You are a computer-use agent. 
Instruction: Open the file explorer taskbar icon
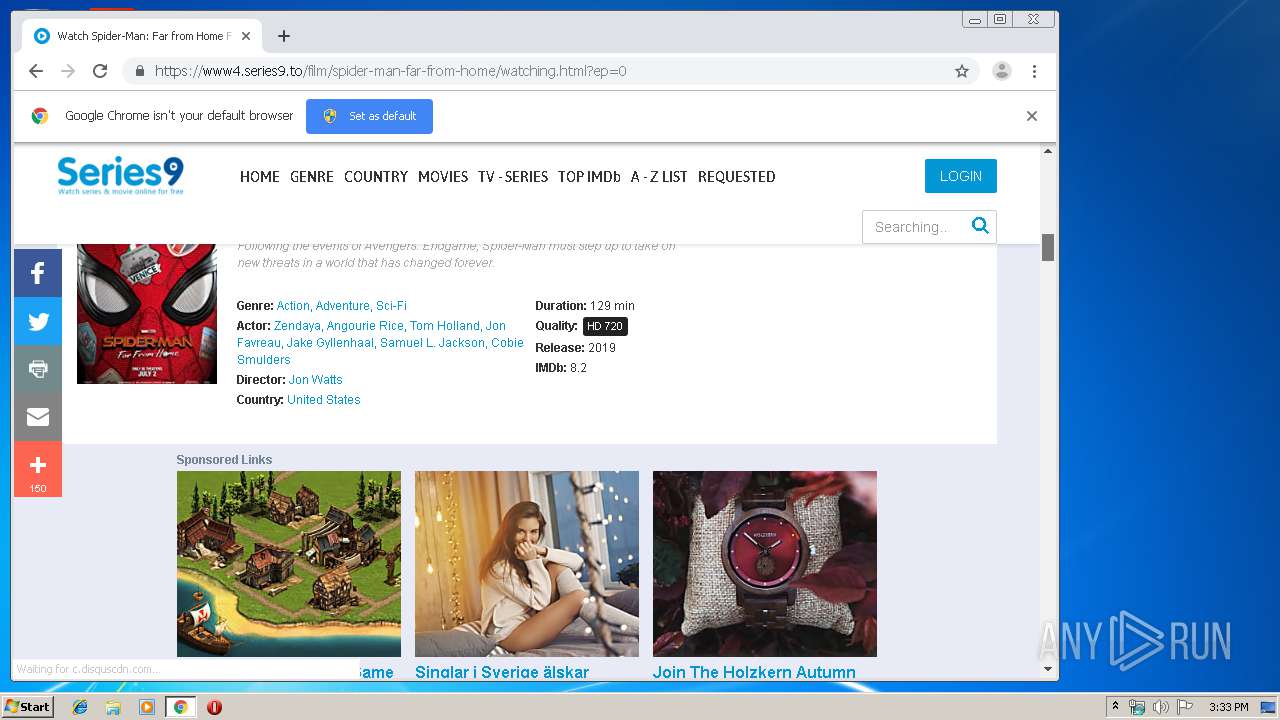[x=113, y=707]
